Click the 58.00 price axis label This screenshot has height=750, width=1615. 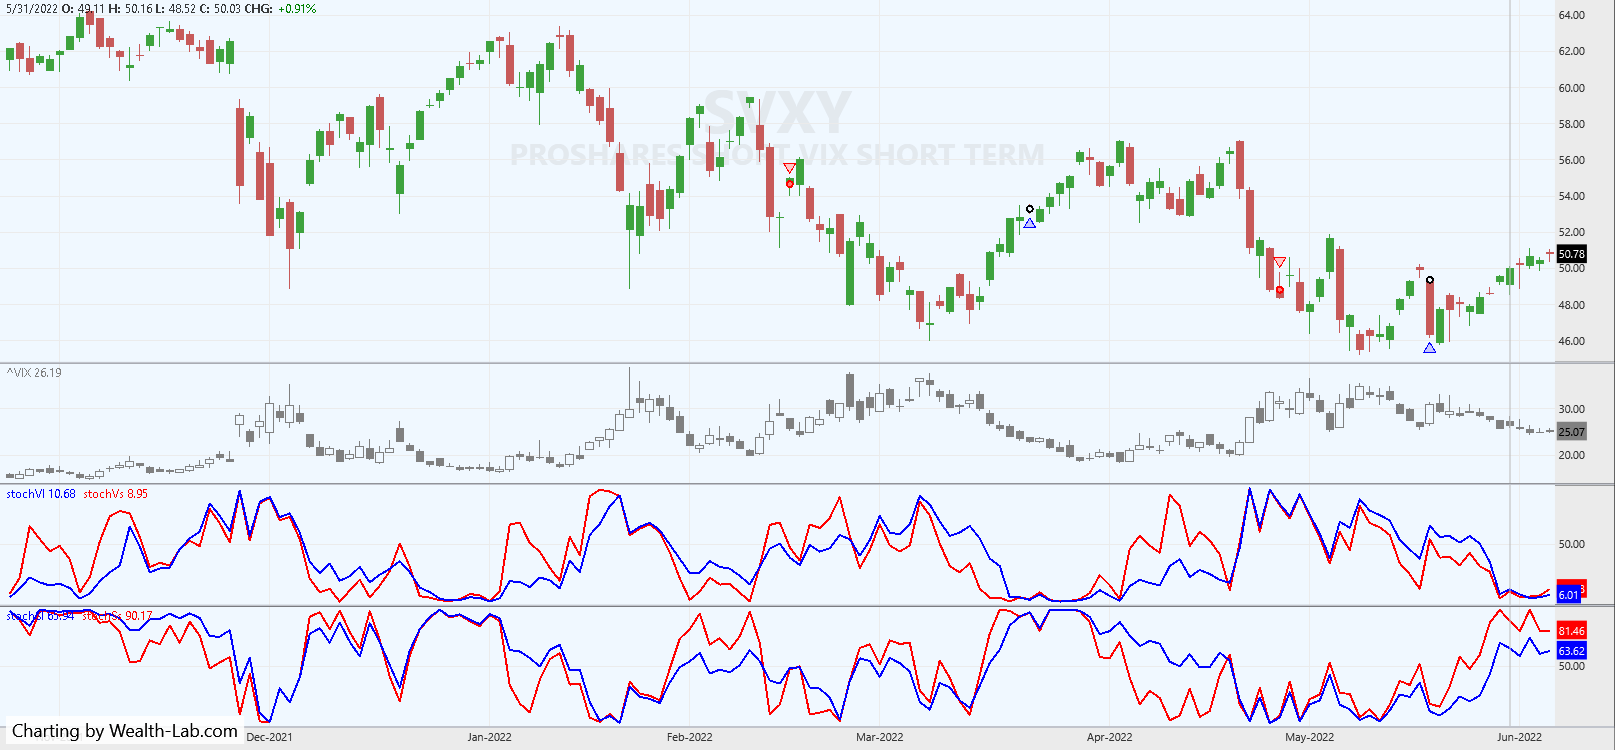coord(1572,124)
